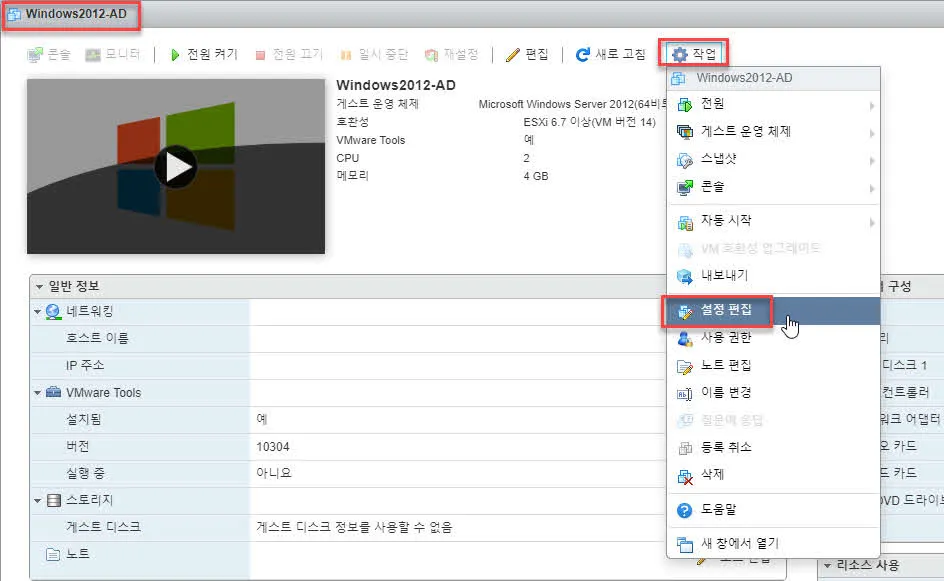Click the 호스트 이름 row label
The height and width of the screenshot is (581, 944).
click(x=97, y=338)
